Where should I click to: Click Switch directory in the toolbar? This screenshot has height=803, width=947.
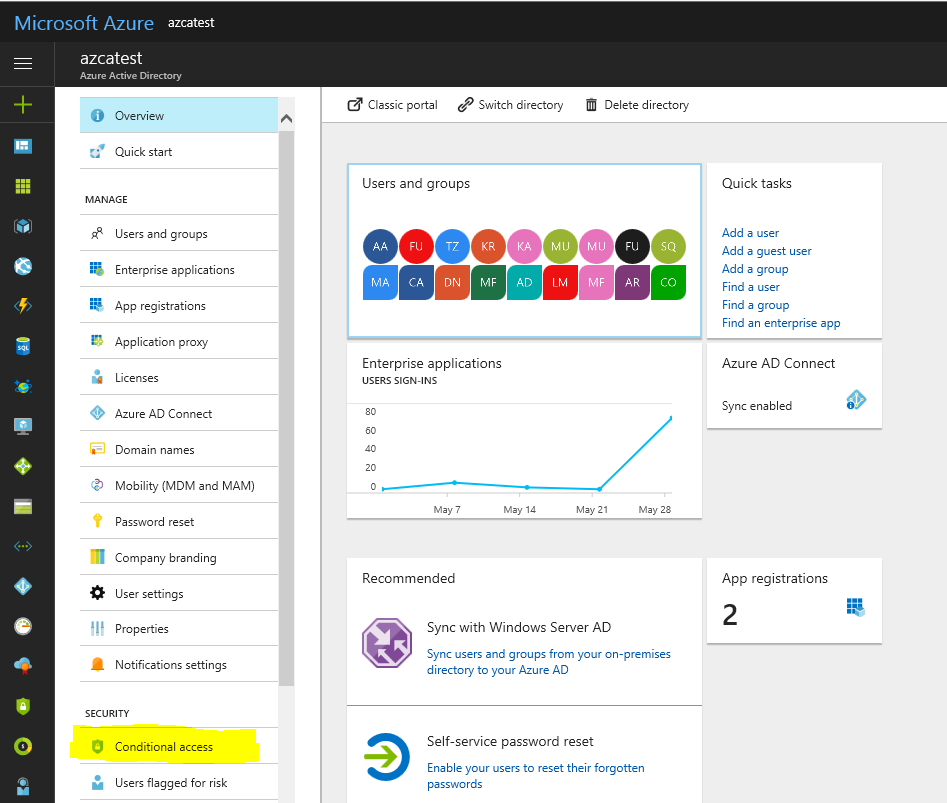510,105
